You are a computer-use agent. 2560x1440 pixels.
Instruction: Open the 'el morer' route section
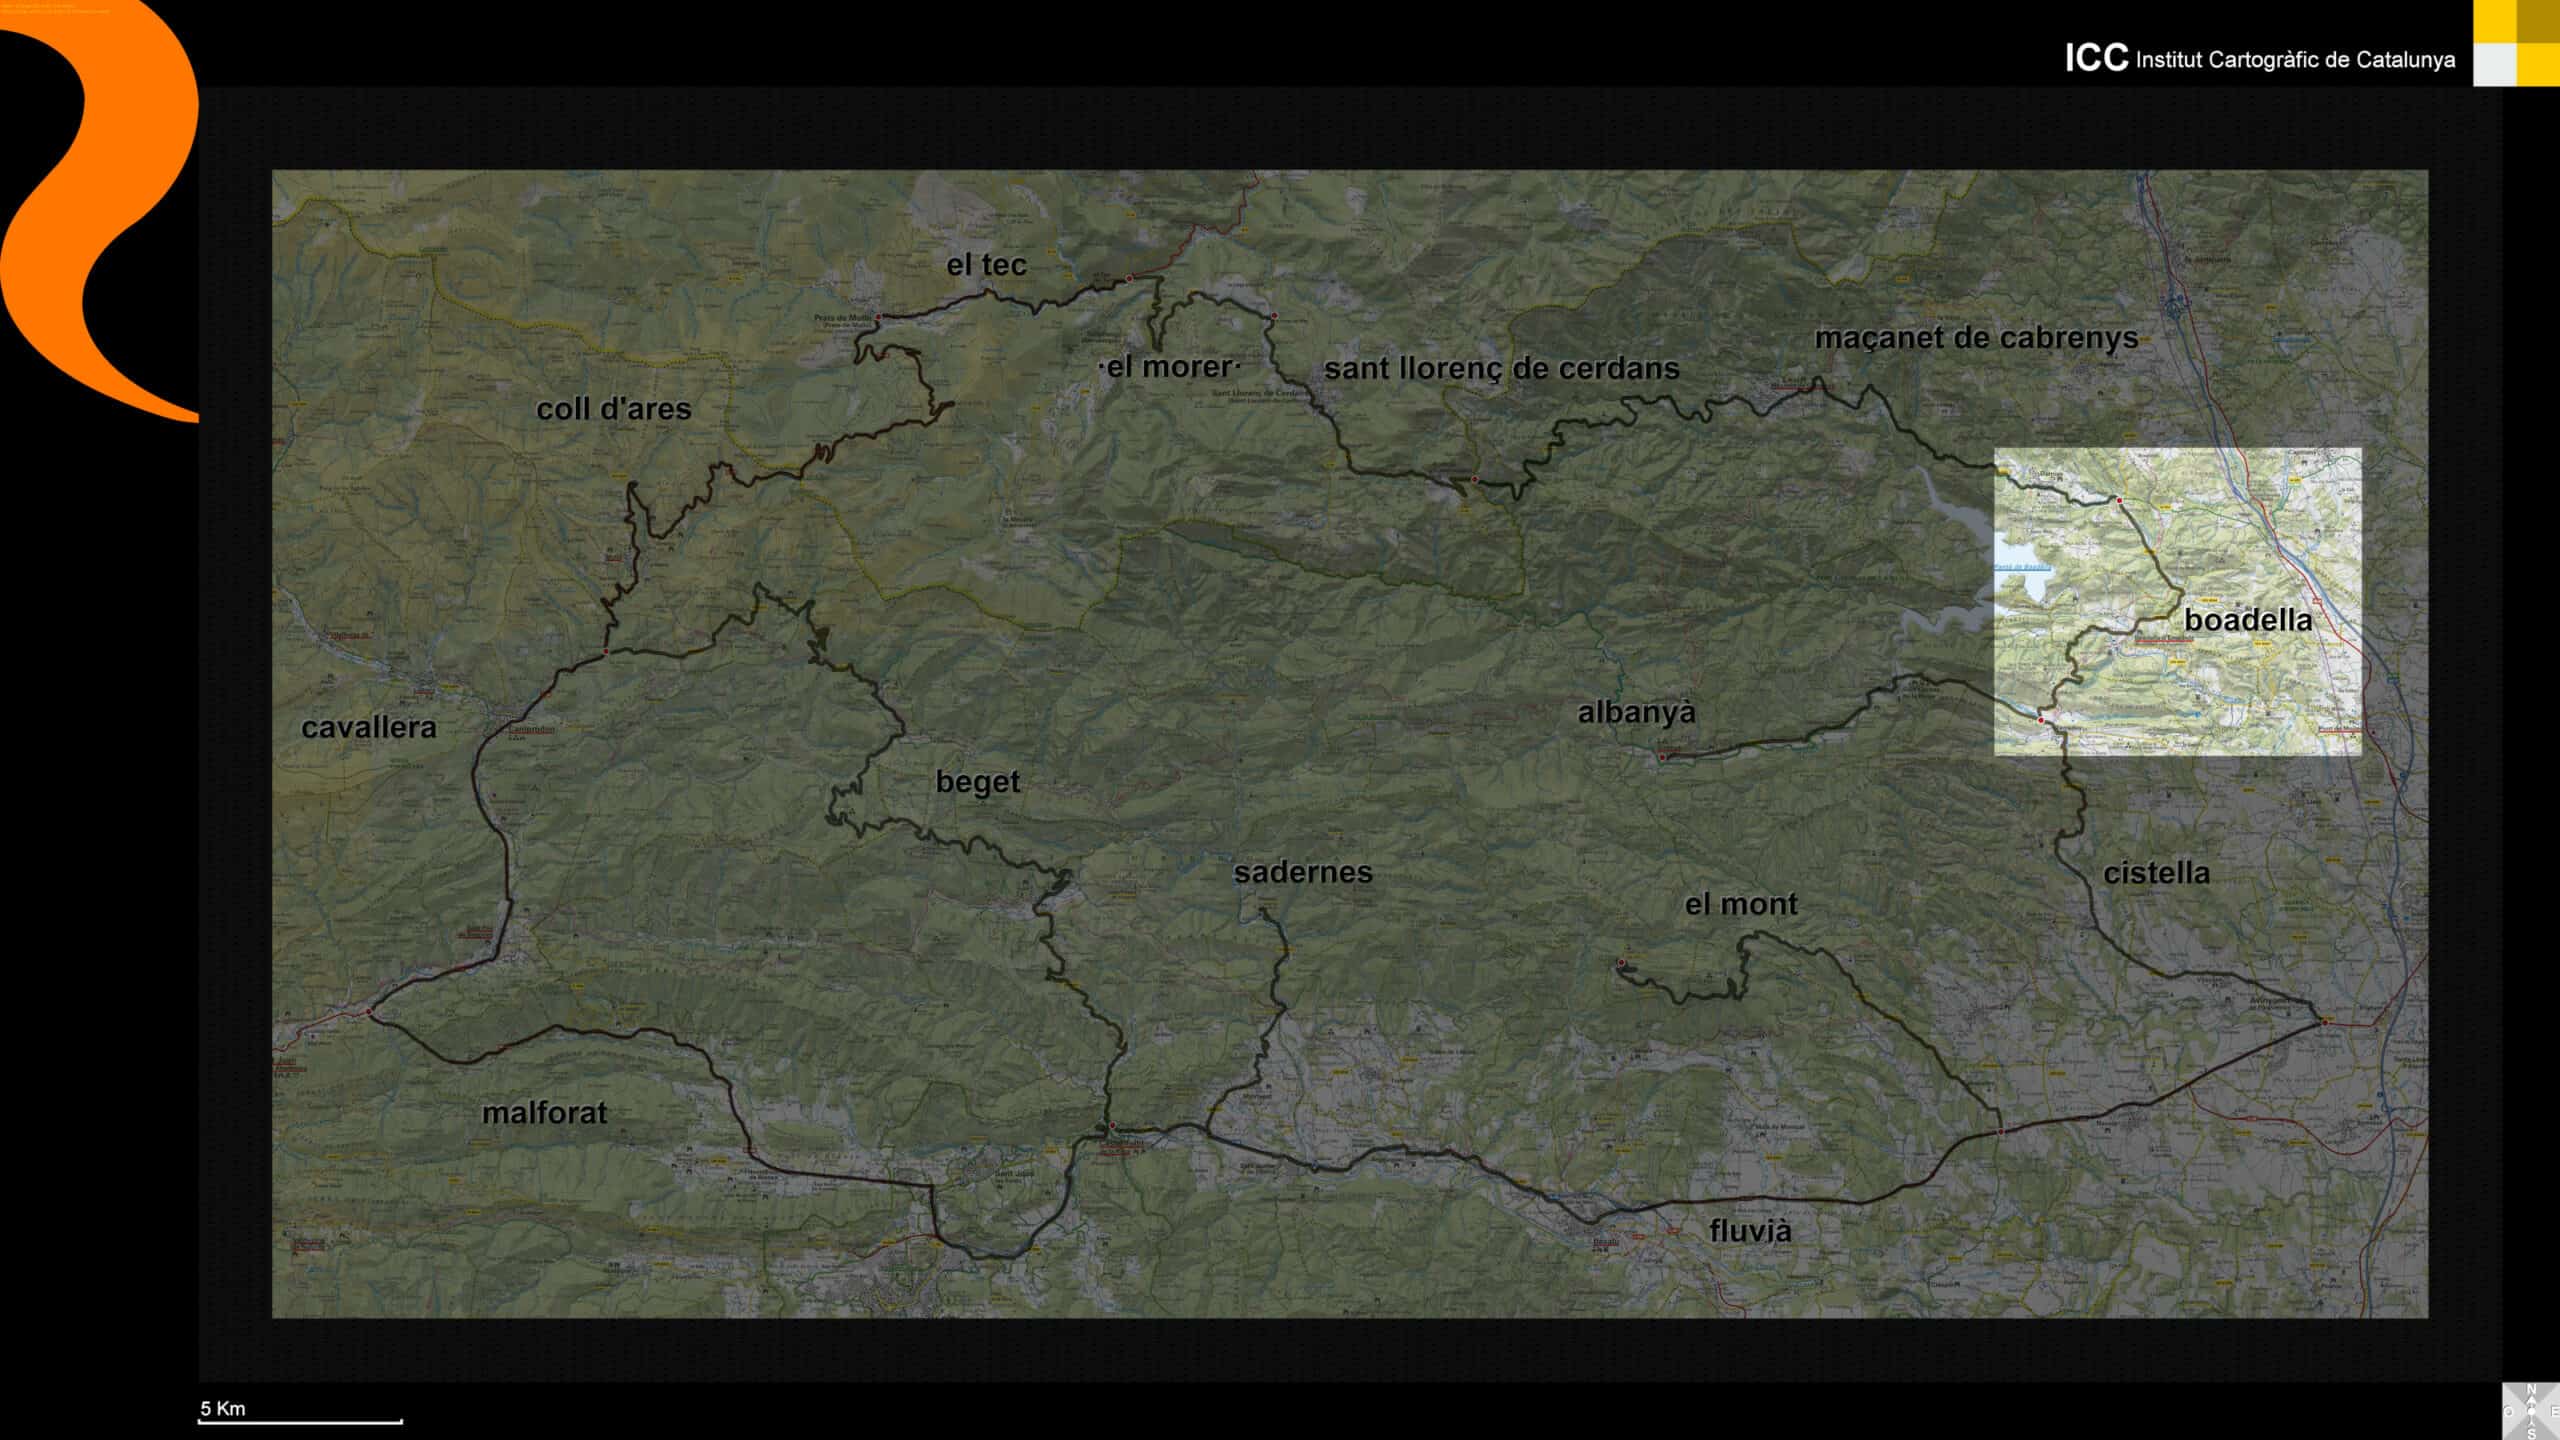[x=1169, y=367]
